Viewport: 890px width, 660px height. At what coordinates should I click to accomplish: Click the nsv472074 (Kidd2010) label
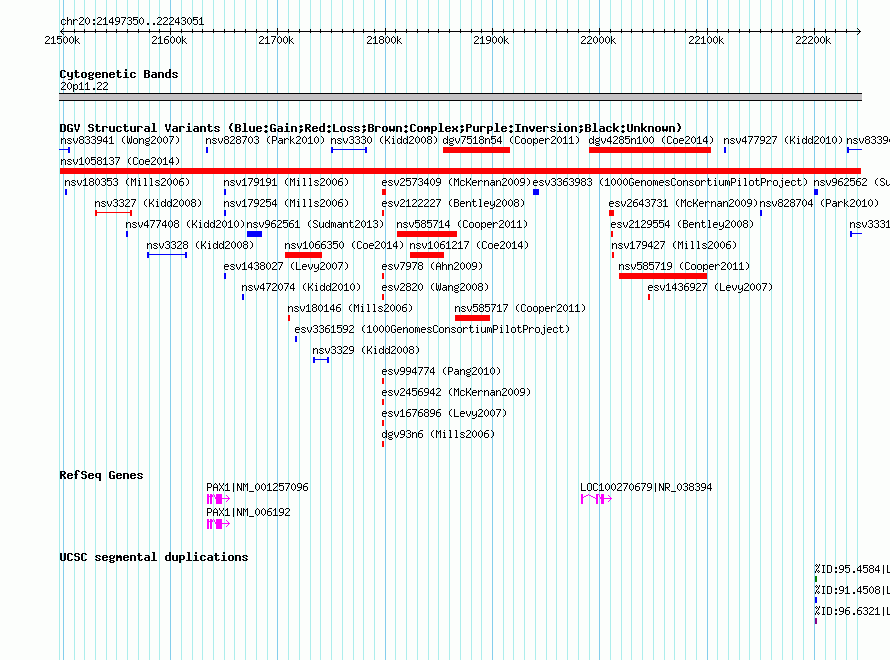[301, 287]
